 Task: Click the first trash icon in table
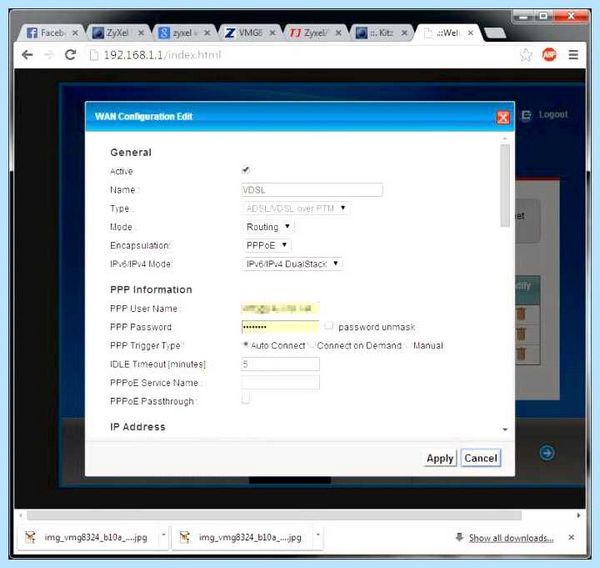[521, 314]
